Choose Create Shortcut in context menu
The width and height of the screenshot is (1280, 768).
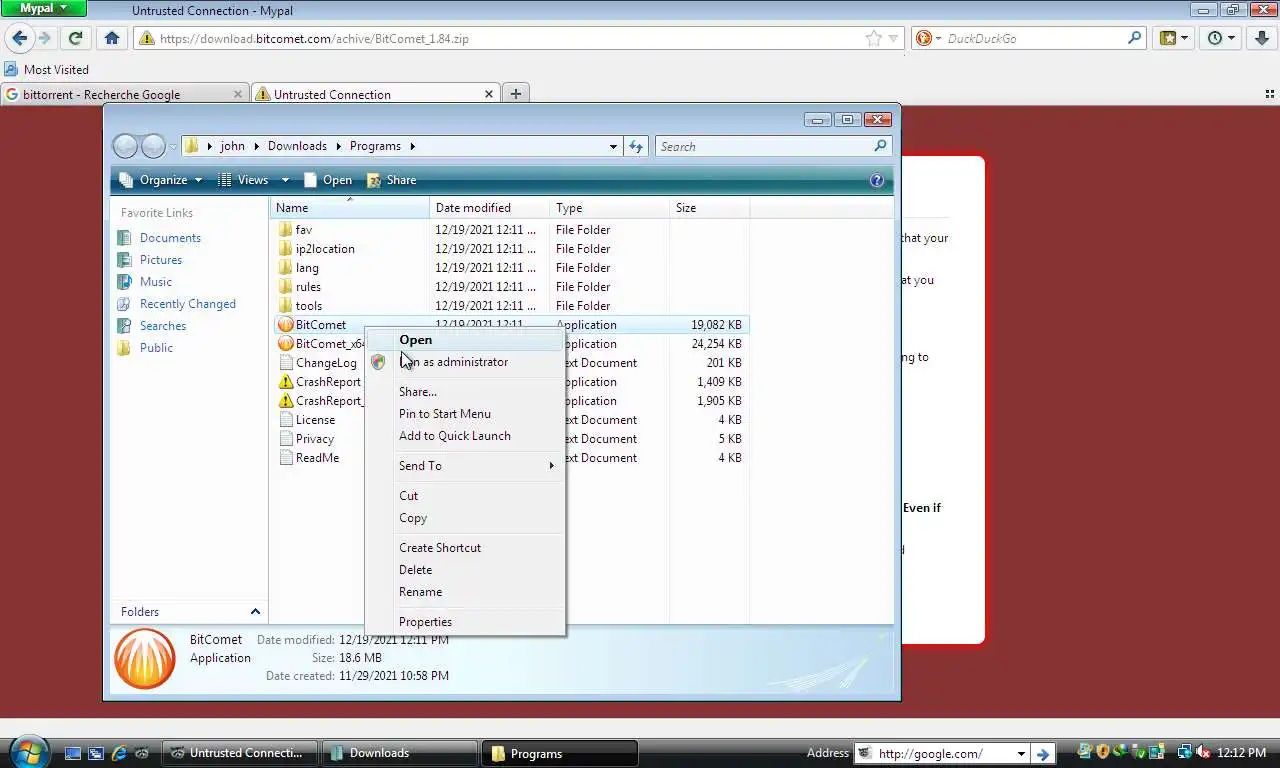(x=465, y=548)
